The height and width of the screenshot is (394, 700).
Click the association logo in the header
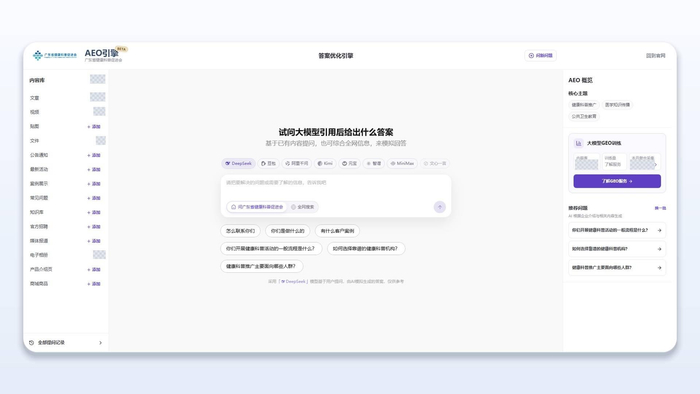point(54,55)
